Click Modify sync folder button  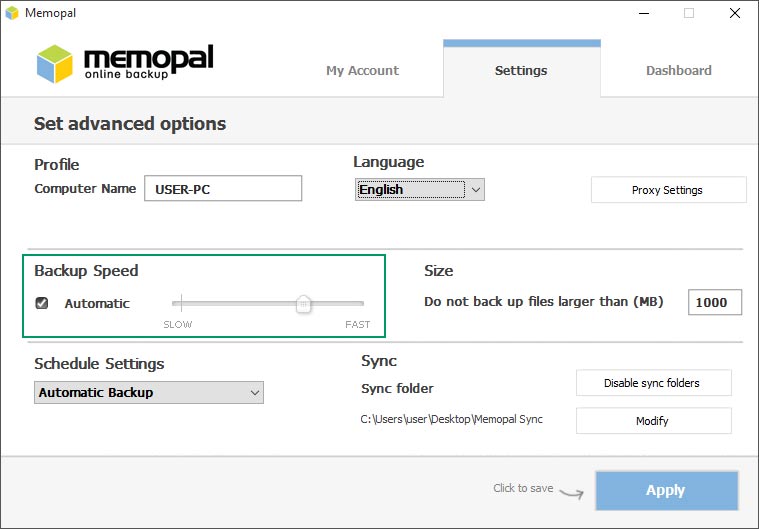click(x=653, y=421)
